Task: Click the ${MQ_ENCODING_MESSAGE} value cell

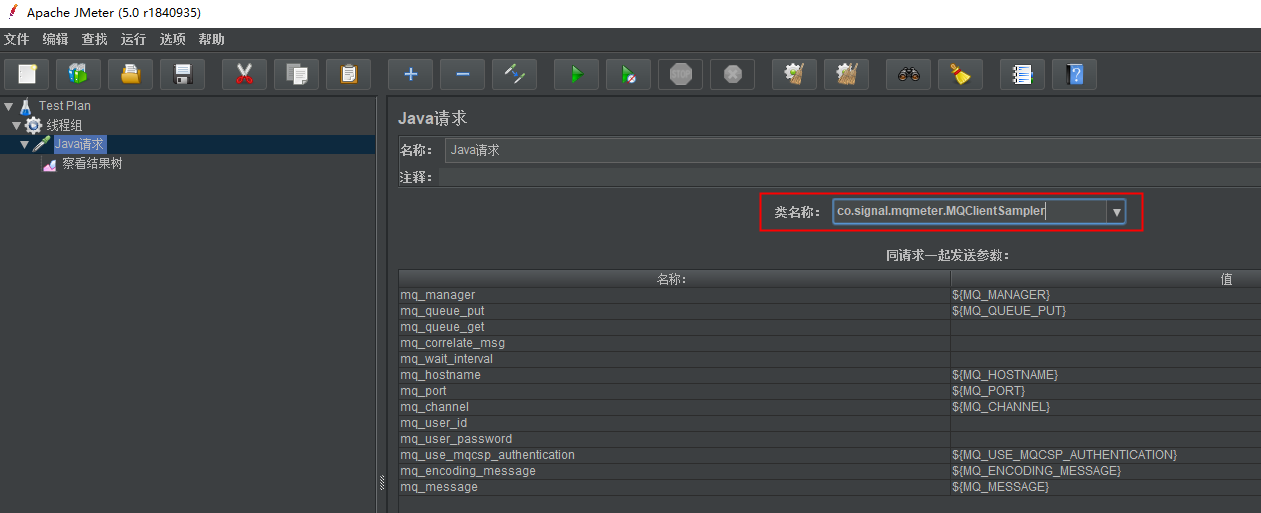Action: pyautogui.click(x=1105, y=471)
